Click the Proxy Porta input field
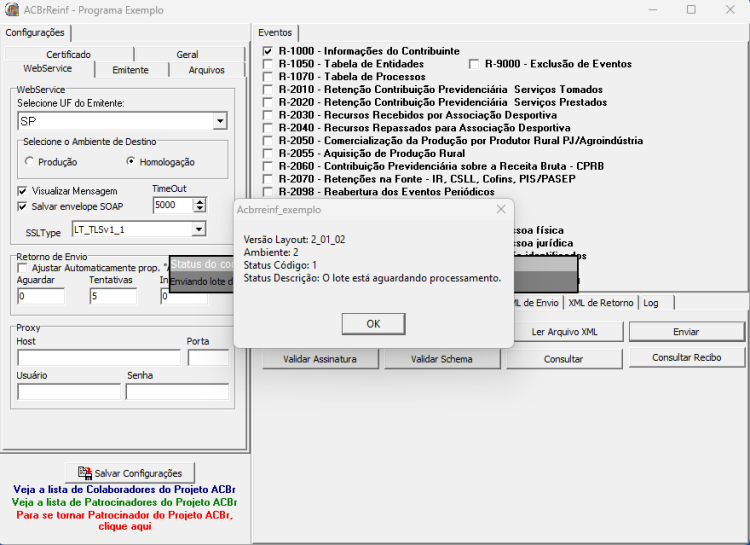This screenshot has height=545, width=750. tap(208, 358)
